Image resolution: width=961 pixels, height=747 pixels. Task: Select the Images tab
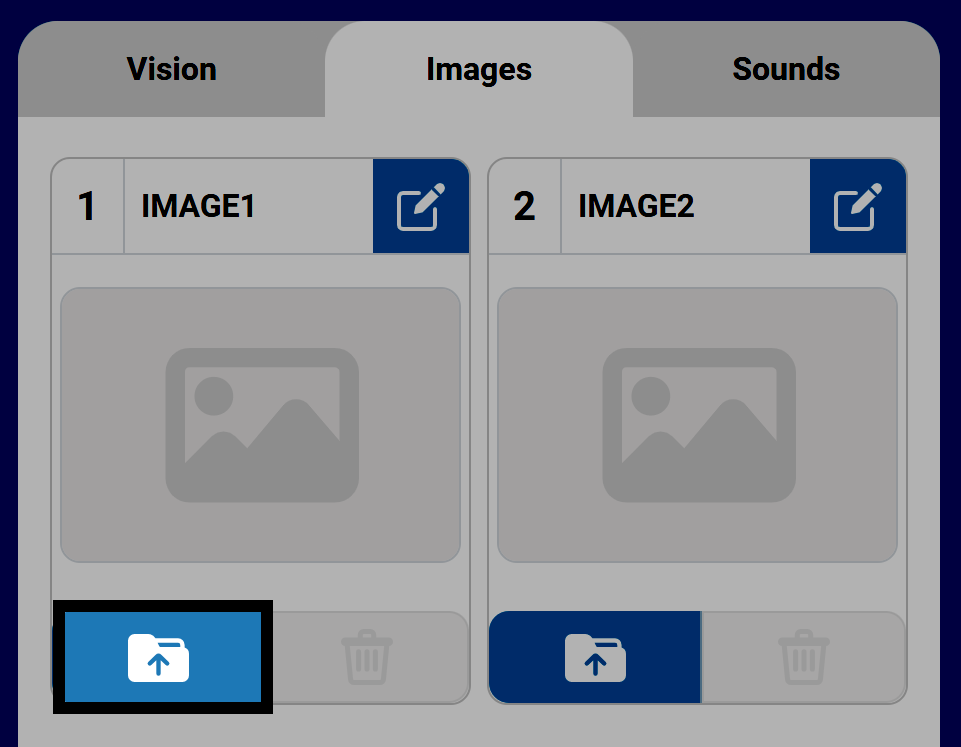click(479, 69)
